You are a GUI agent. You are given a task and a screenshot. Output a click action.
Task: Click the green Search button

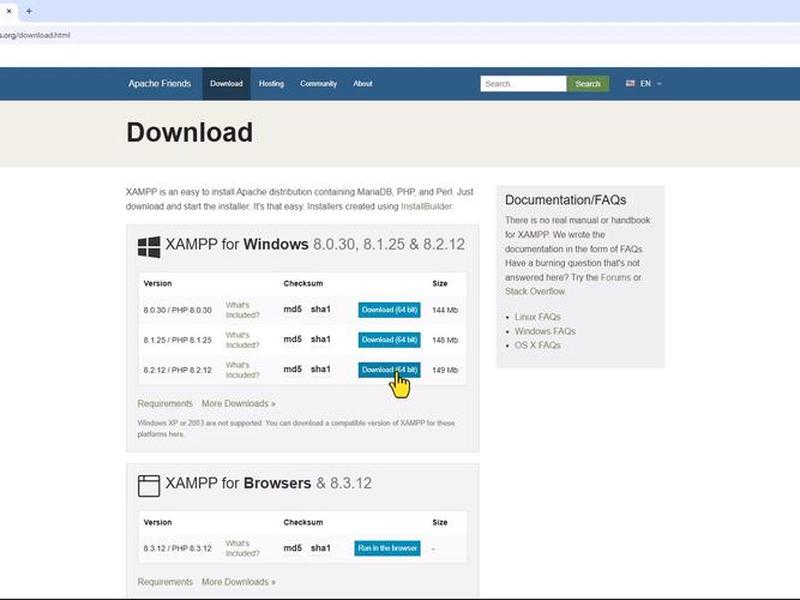click(588, 84)
